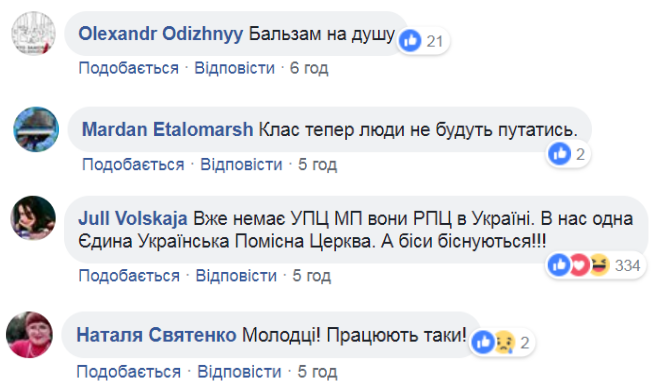Screen dimensions: 659x386
Task: Click the laughing emoji reaction on Jull Volskaja's comment
Action: point(599,265)
